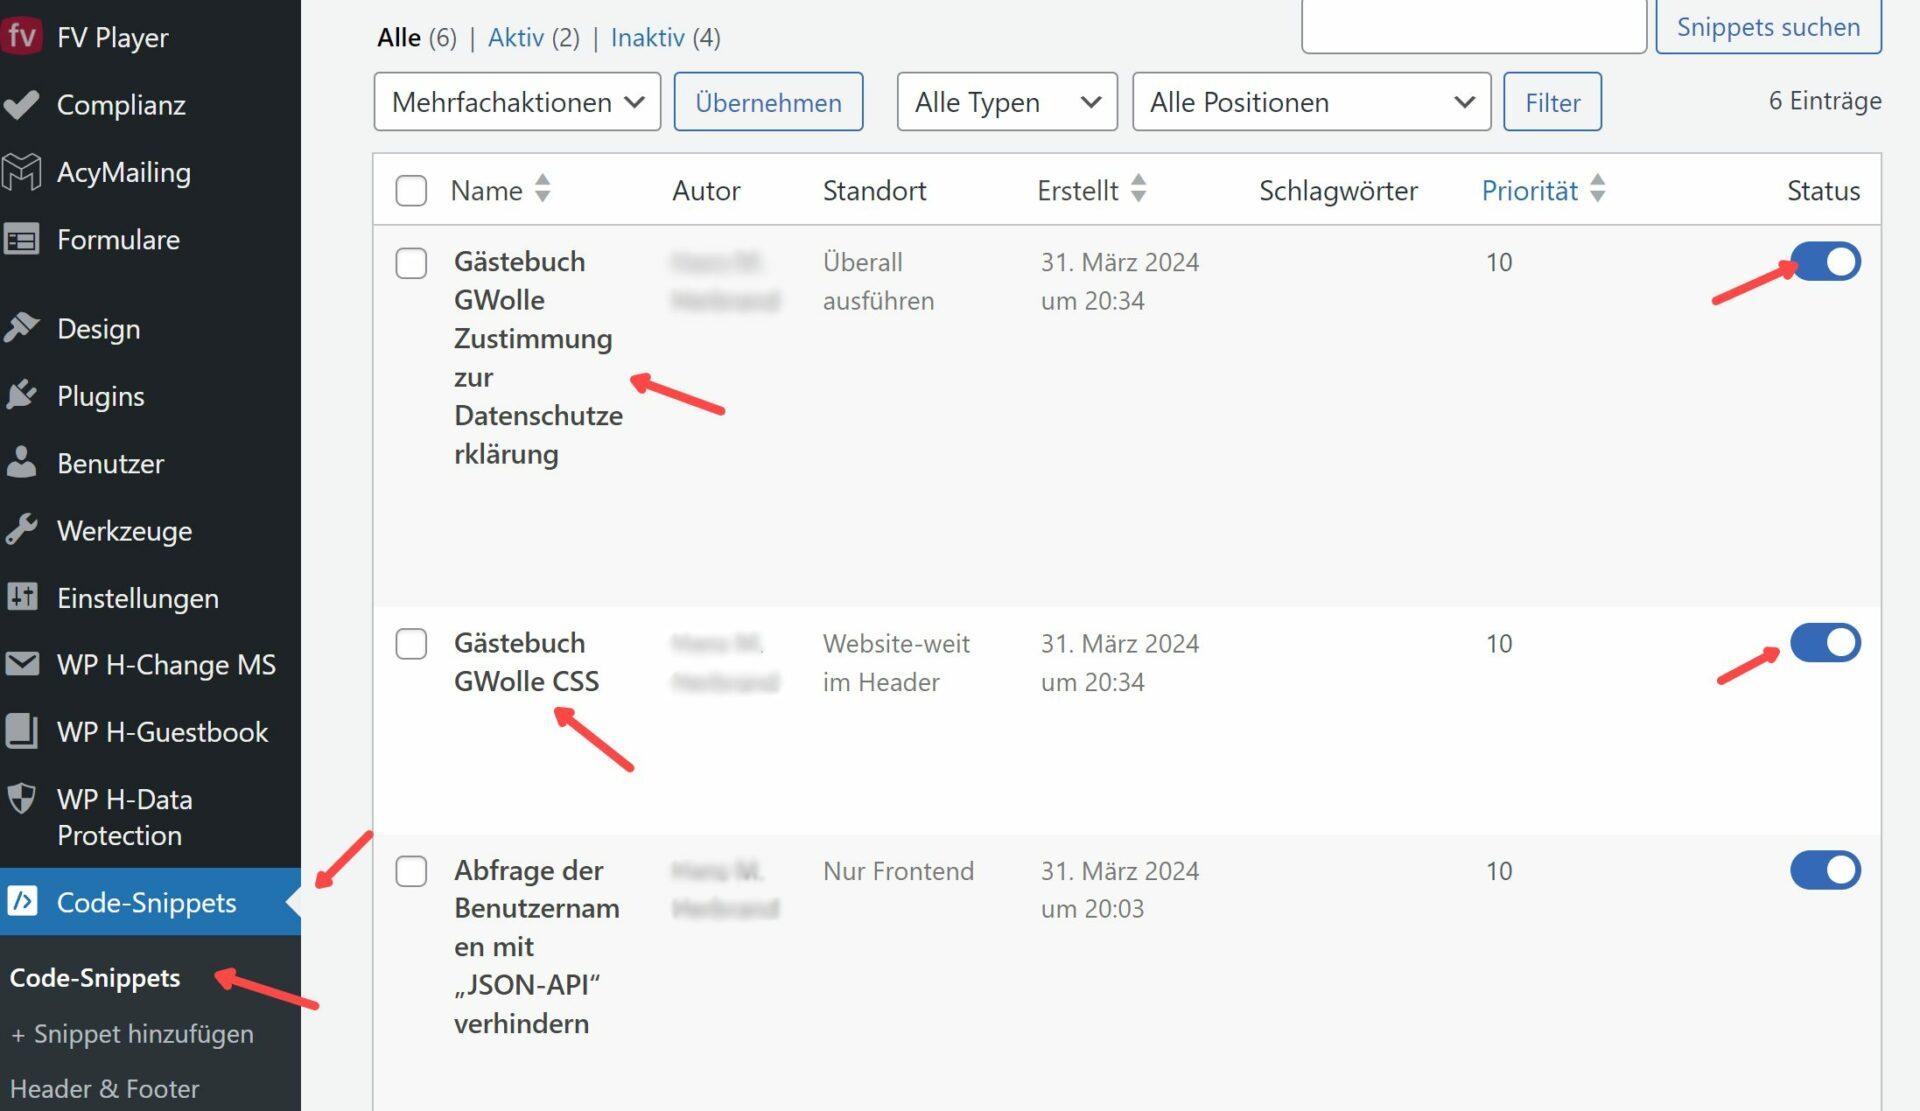Click the Snippets suchen button
The image size is (1920, 1111).
coord(1767,27)
